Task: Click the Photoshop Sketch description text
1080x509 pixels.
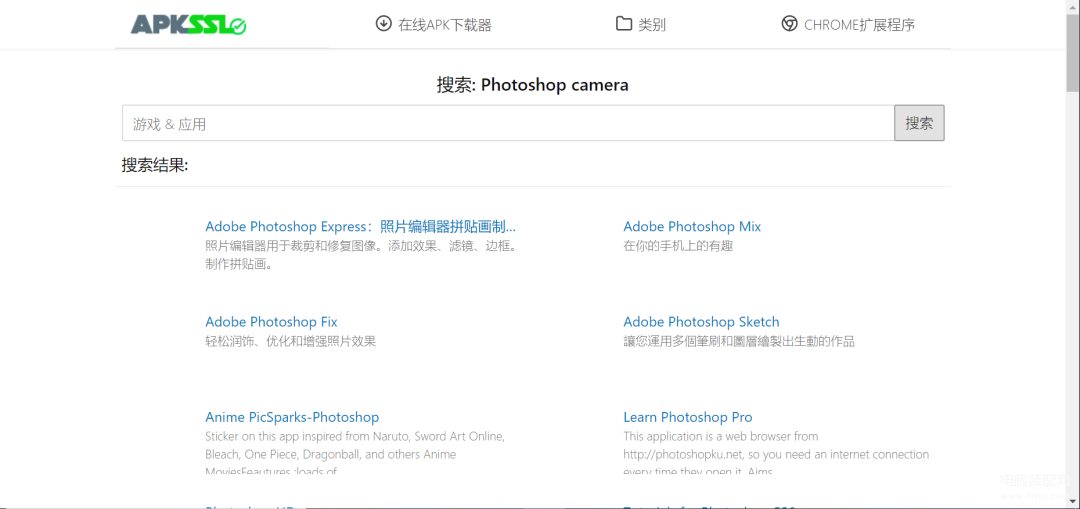Action: 739,341
